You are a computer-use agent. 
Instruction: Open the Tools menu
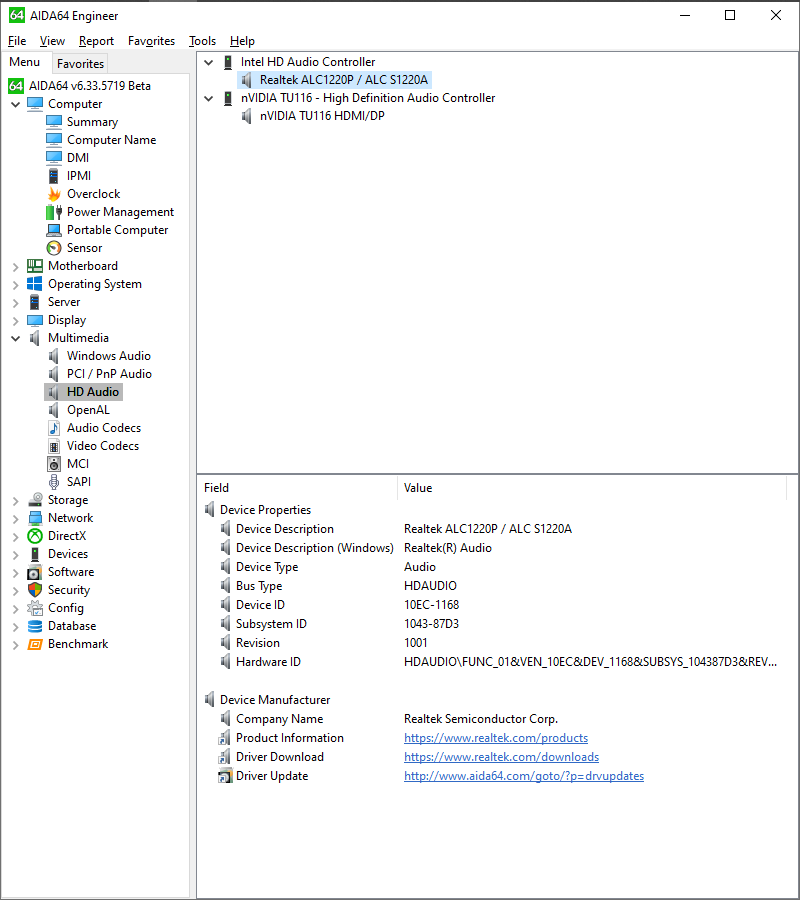click(203, 41)
